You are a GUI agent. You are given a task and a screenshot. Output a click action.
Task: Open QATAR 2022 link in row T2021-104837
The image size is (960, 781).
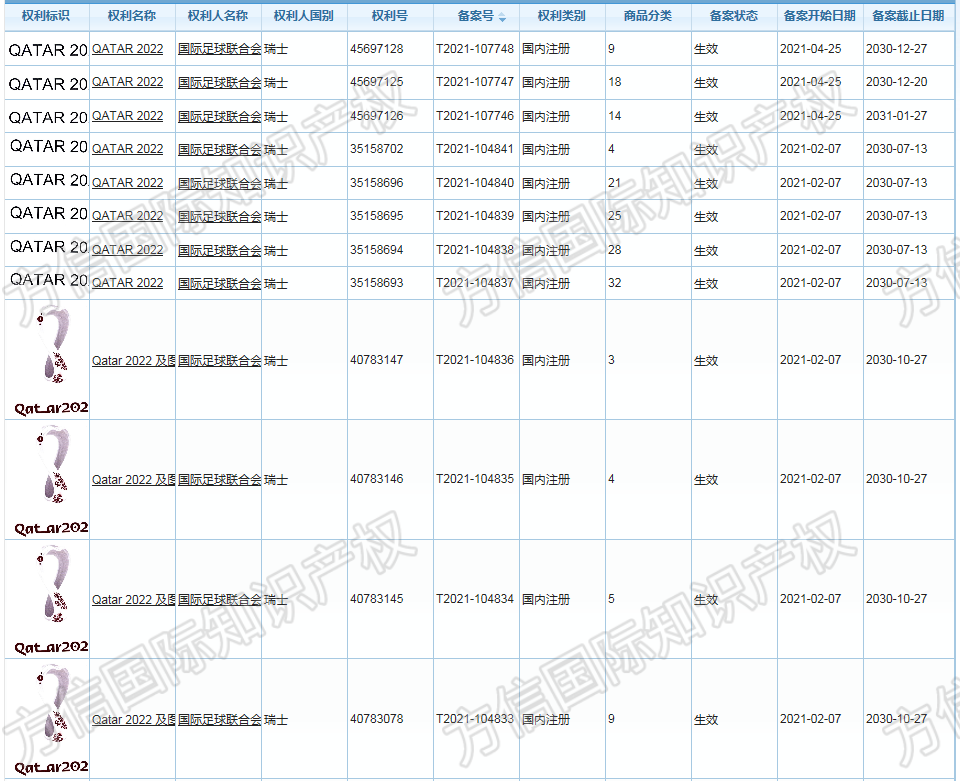(x=127, y=283)
